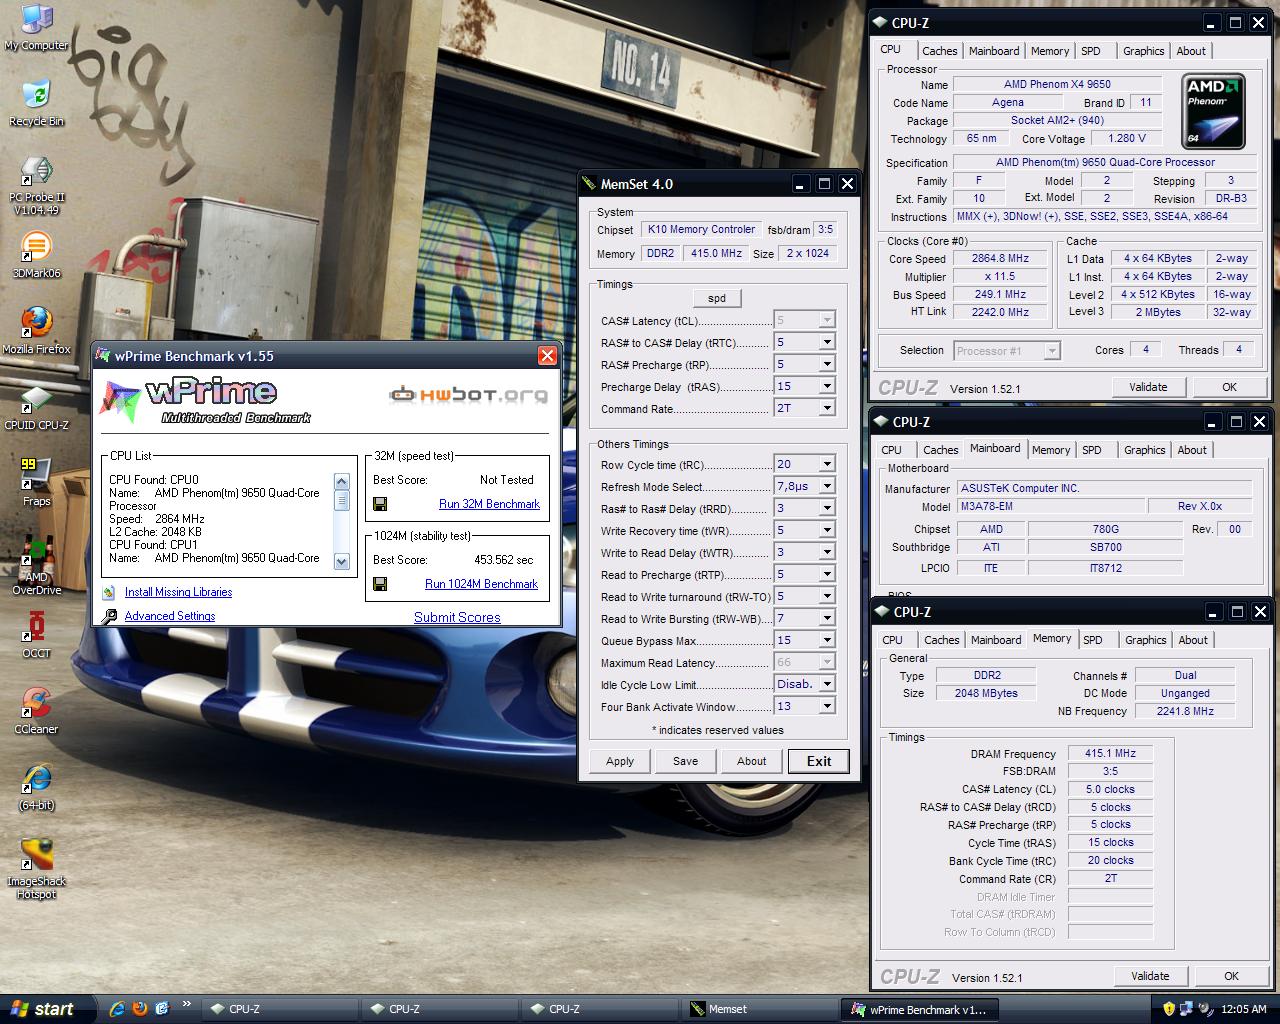
Task: Click the Install Missing Libraries icon
Action: click(109, 593)
